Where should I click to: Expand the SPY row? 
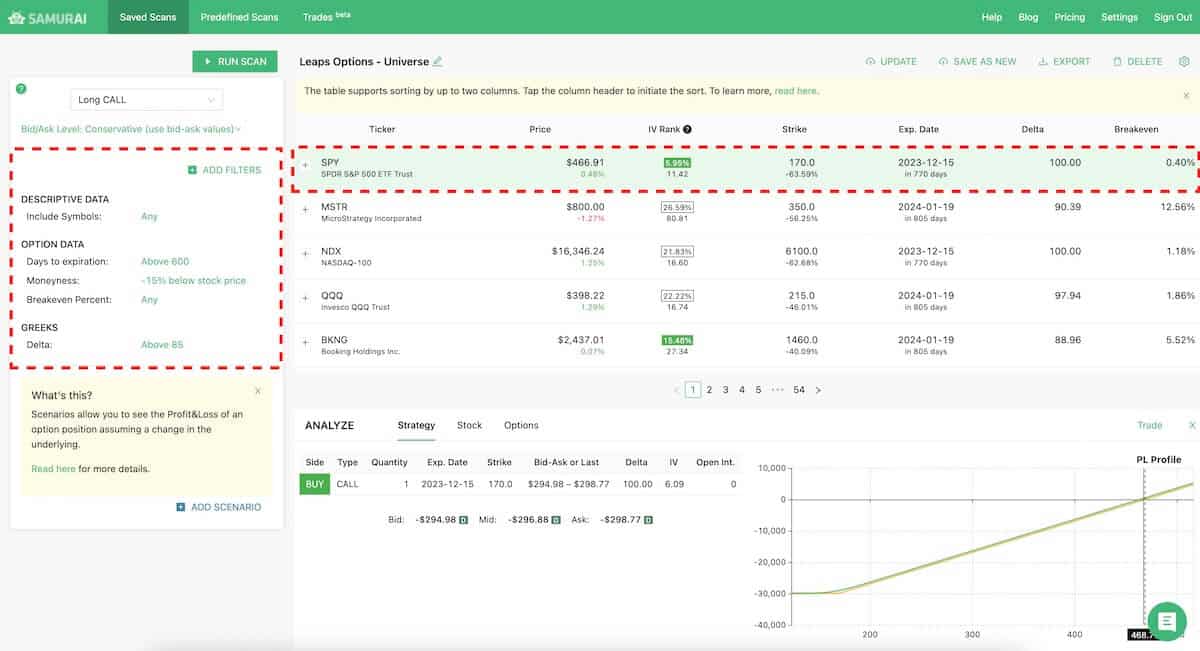click(x=306, y=164)
